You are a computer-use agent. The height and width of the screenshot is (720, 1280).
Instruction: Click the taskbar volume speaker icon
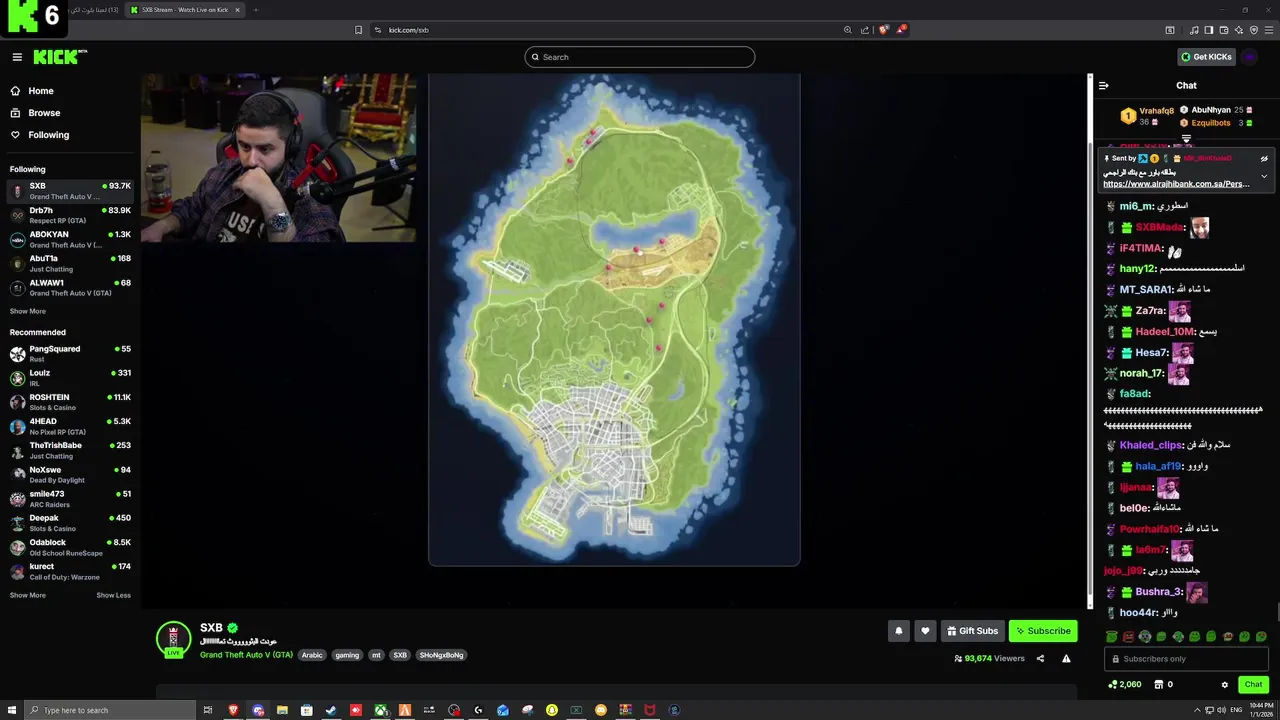pyautogui.click(x=1221, y=710)
